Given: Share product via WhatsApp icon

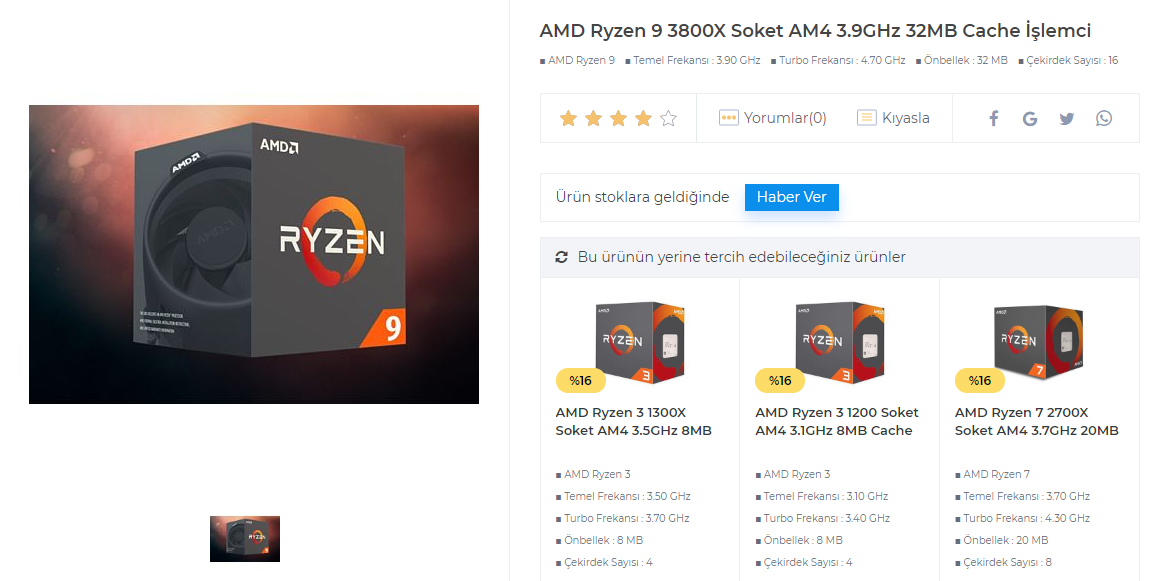Looking at the screenshot, I should pyautogui.click(x=1104, y=118).
